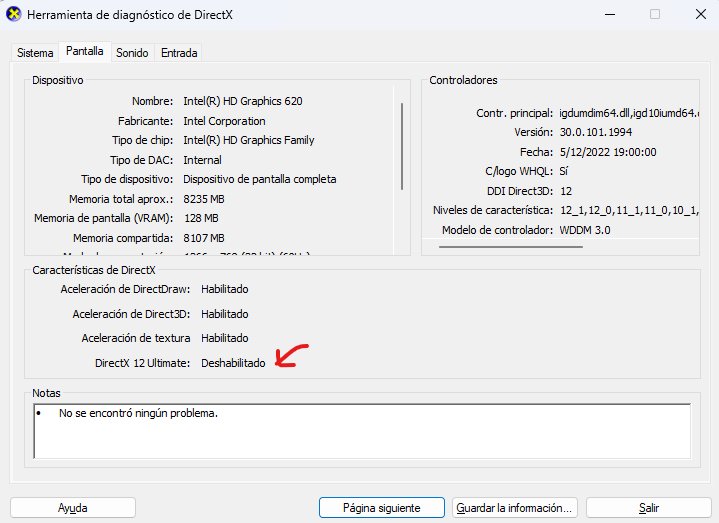Click the Herramienta de diagnóstico de DirectX title
The height and width of the screenshot is (523, 719).
click(130, 15)
